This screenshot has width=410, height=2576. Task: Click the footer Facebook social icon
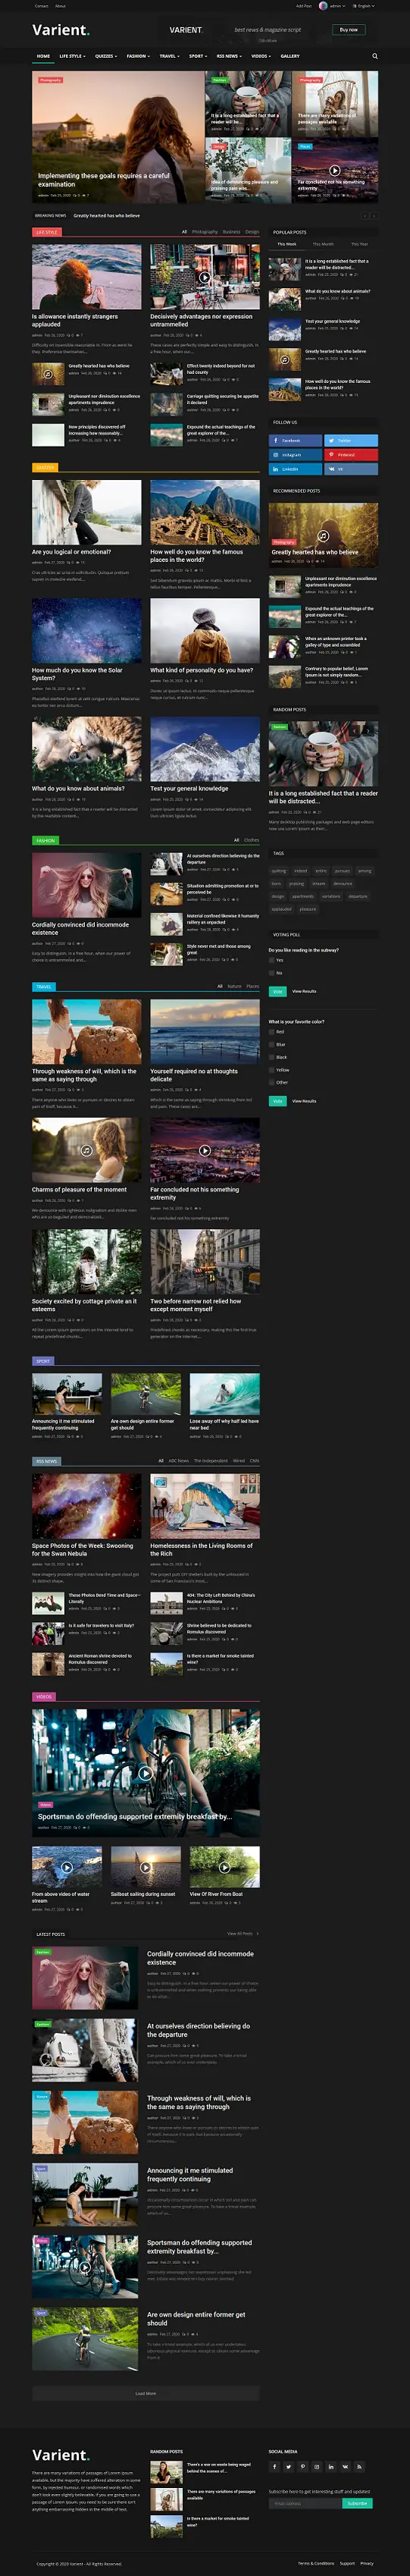pos(274,2466)
